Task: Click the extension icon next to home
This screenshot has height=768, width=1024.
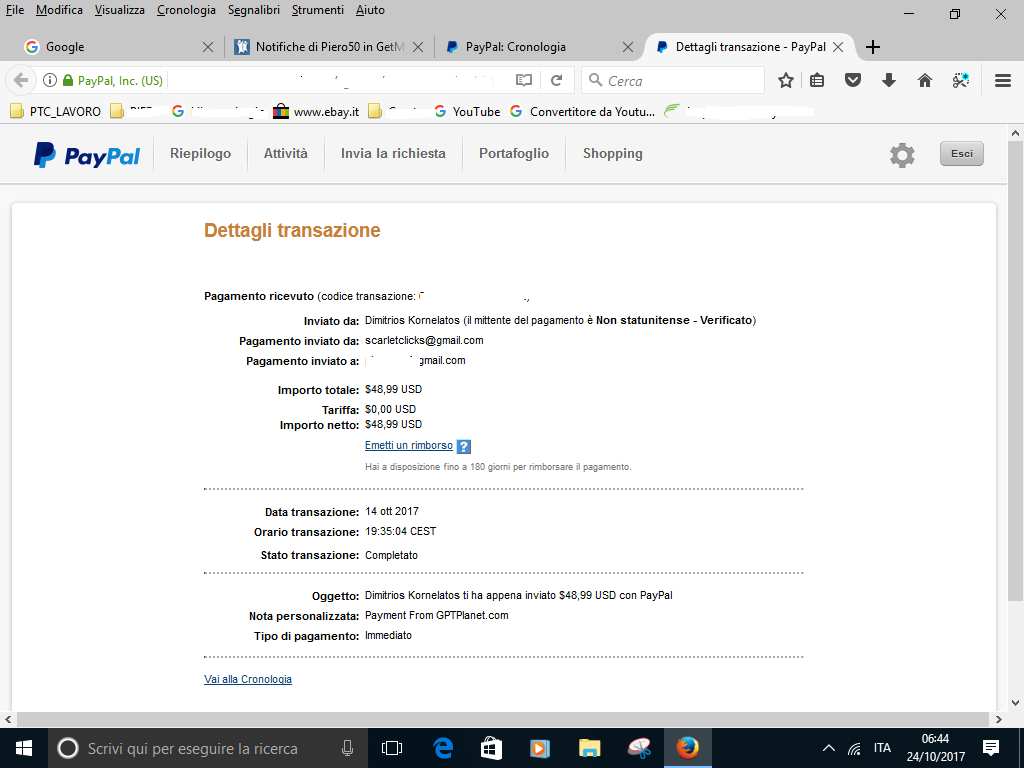Action: (x=961, y=80)
